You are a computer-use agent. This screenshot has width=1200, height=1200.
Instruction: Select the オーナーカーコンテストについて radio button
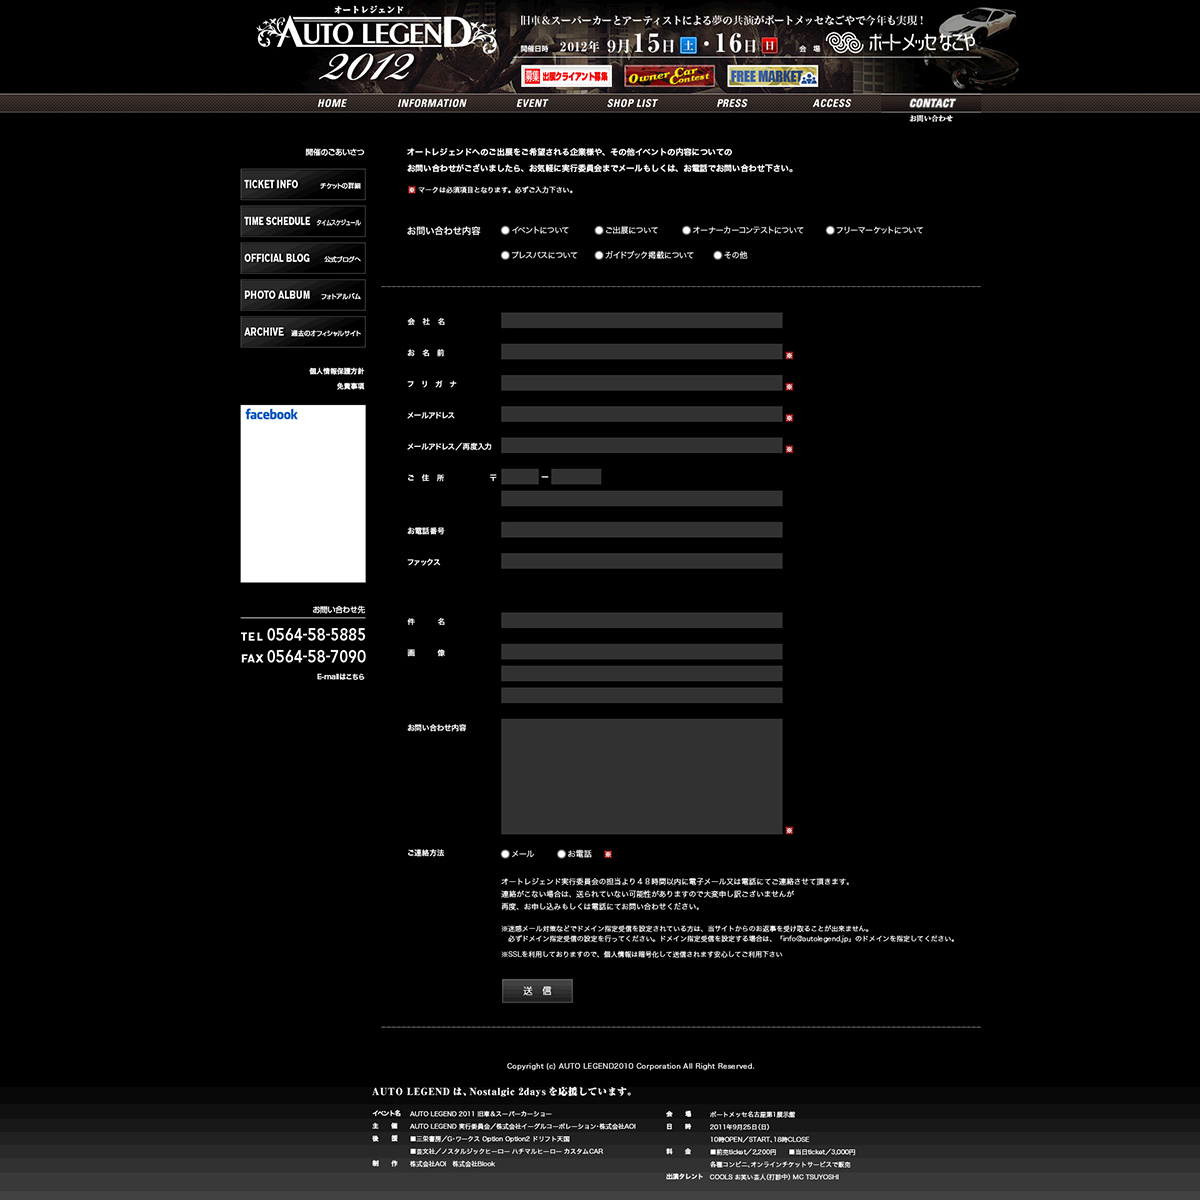687,230
